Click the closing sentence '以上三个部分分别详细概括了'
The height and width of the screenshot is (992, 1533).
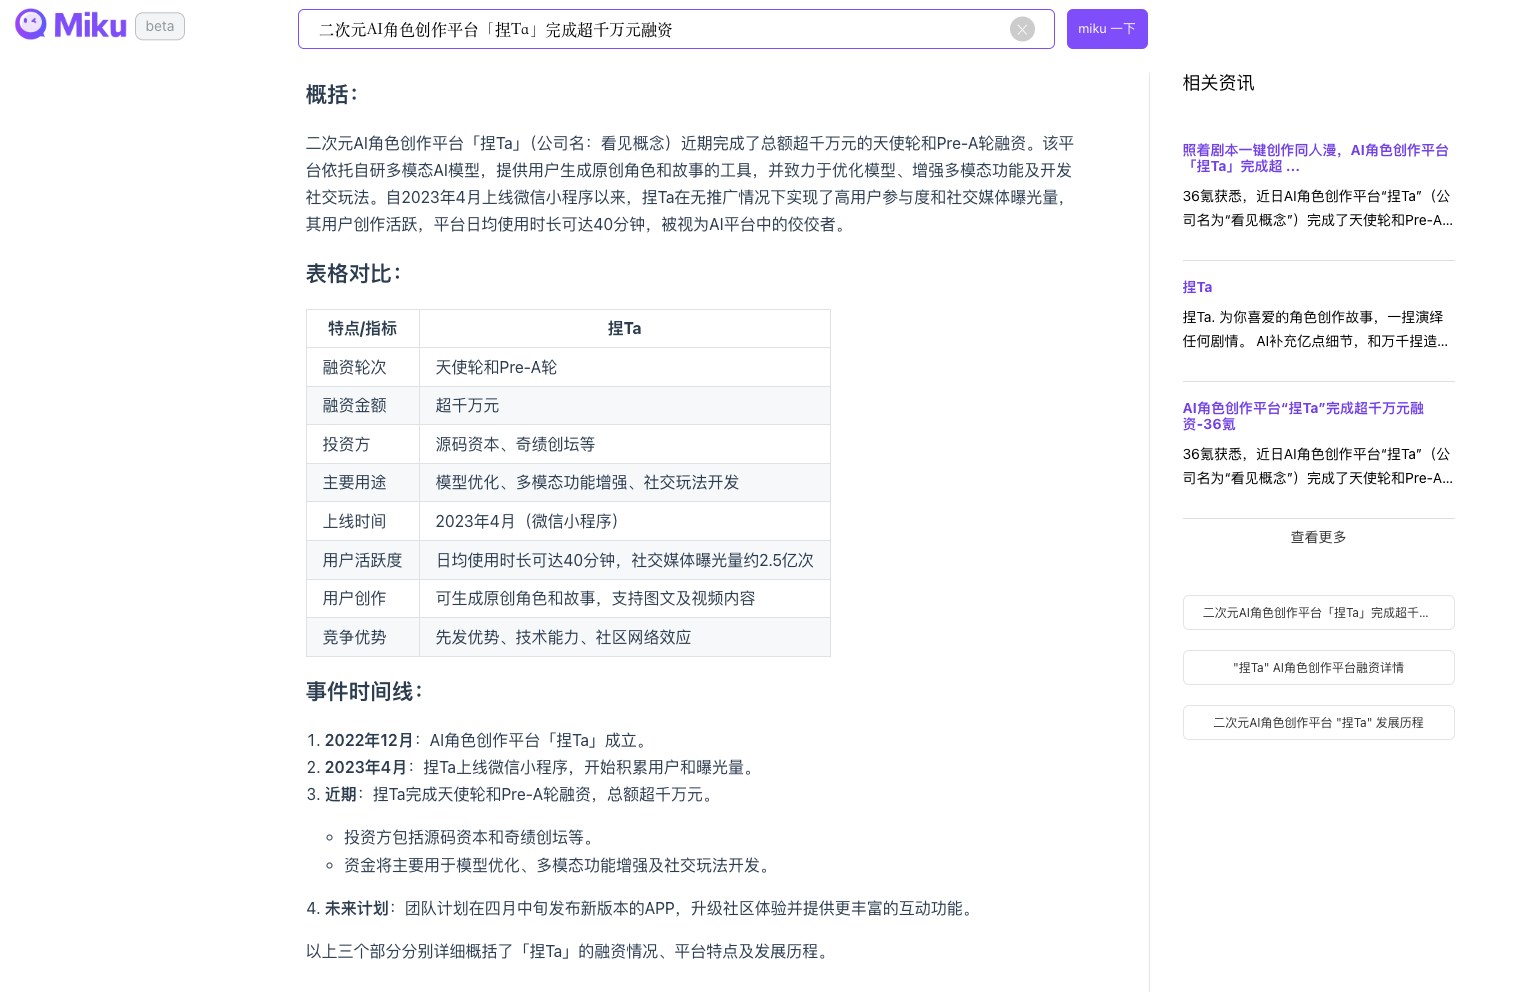tap(570, 951)
